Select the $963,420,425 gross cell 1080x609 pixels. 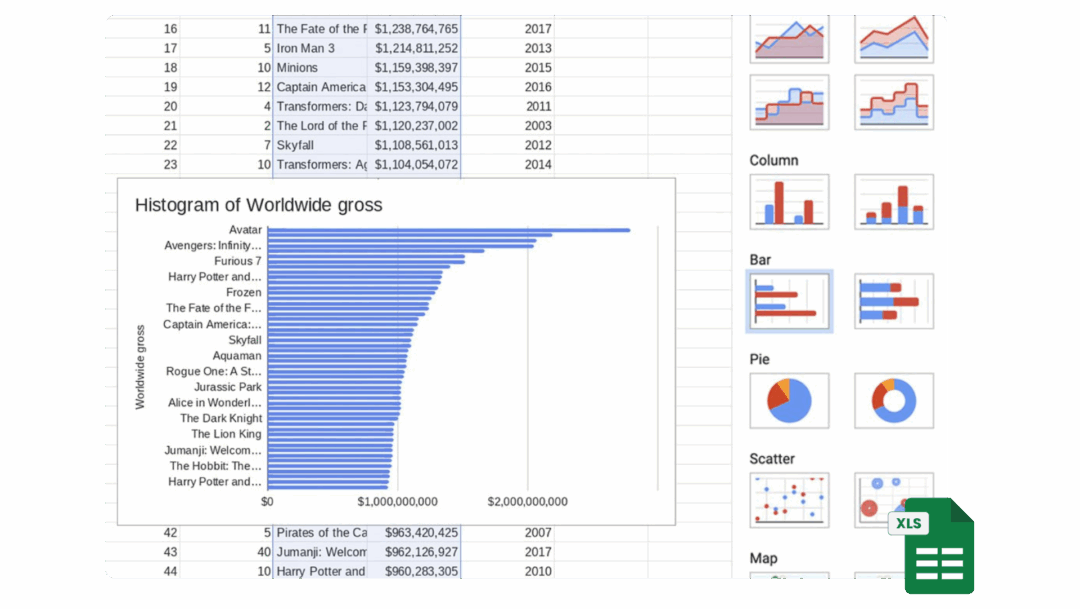[x=414, y=533]
